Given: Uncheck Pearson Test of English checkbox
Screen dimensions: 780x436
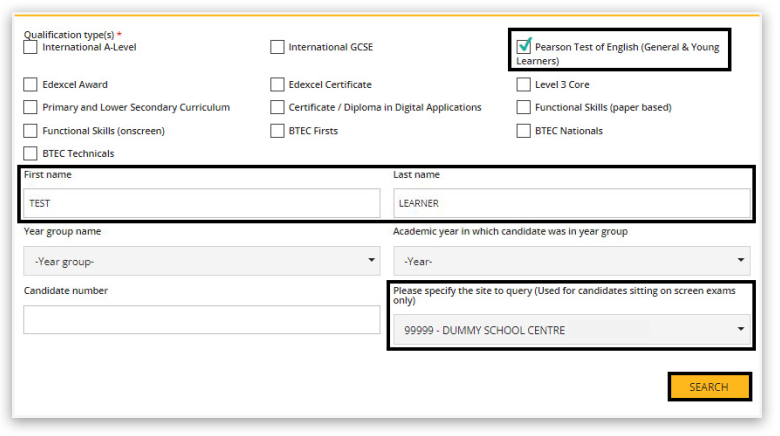Looking at the screenshot, I should pos(524,47).
